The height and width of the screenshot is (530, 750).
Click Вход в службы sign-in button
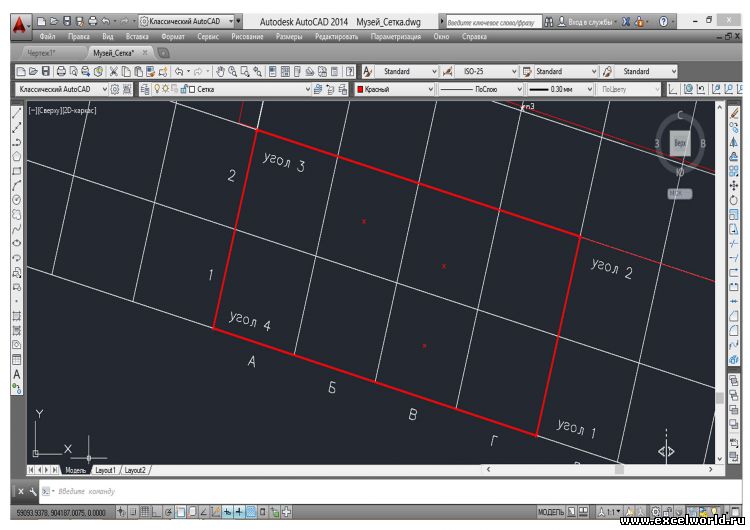pos(585,22)
